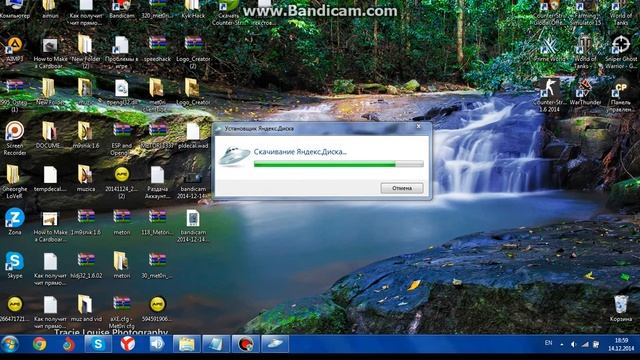The width and height of the screenshot is (640, 360).
Task: Select the 'ESP and Opengl' archive
Action: tap(122, 139)
